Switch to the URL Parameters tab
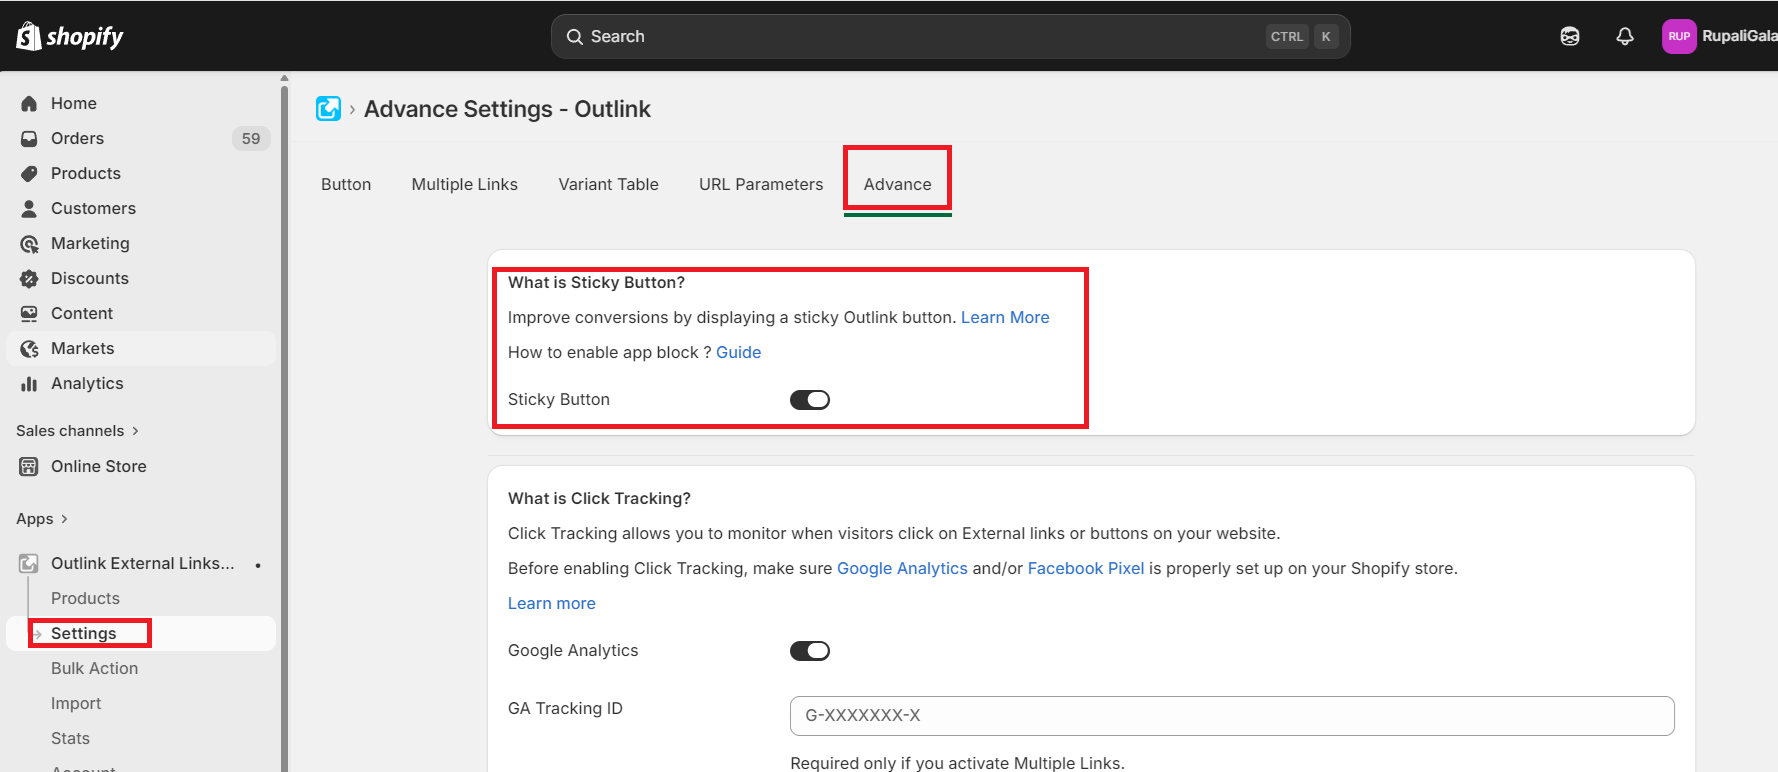The width and height of the screenshot is (1778, 772). pos(761,184)
